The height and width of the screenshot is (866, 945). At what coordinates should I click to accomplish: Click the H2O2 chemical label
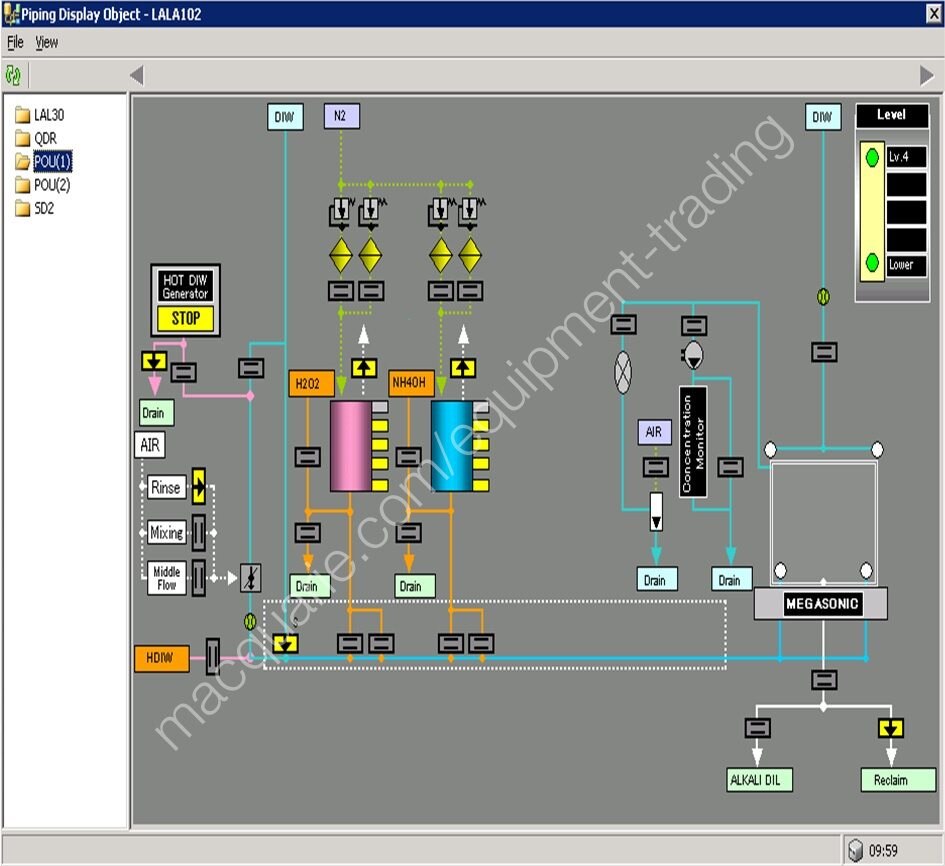pos(311,383)
